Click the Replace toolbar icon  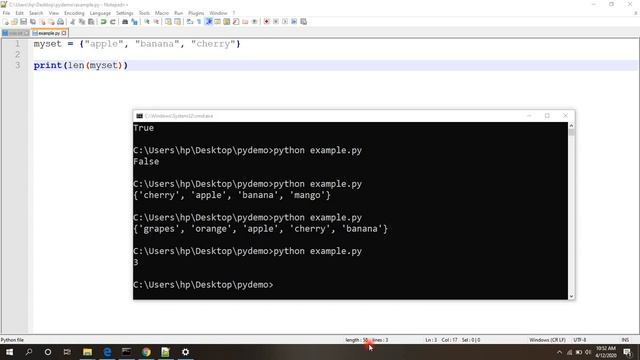point(134,22)
